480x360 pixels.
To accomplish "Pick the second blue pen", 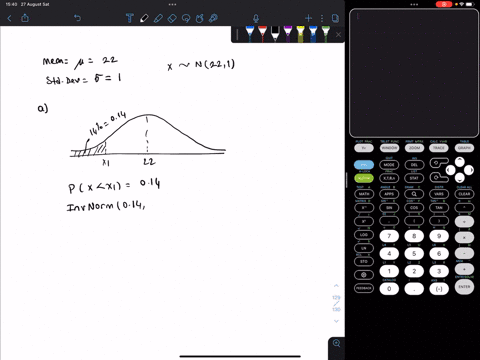I will (313, 34).
